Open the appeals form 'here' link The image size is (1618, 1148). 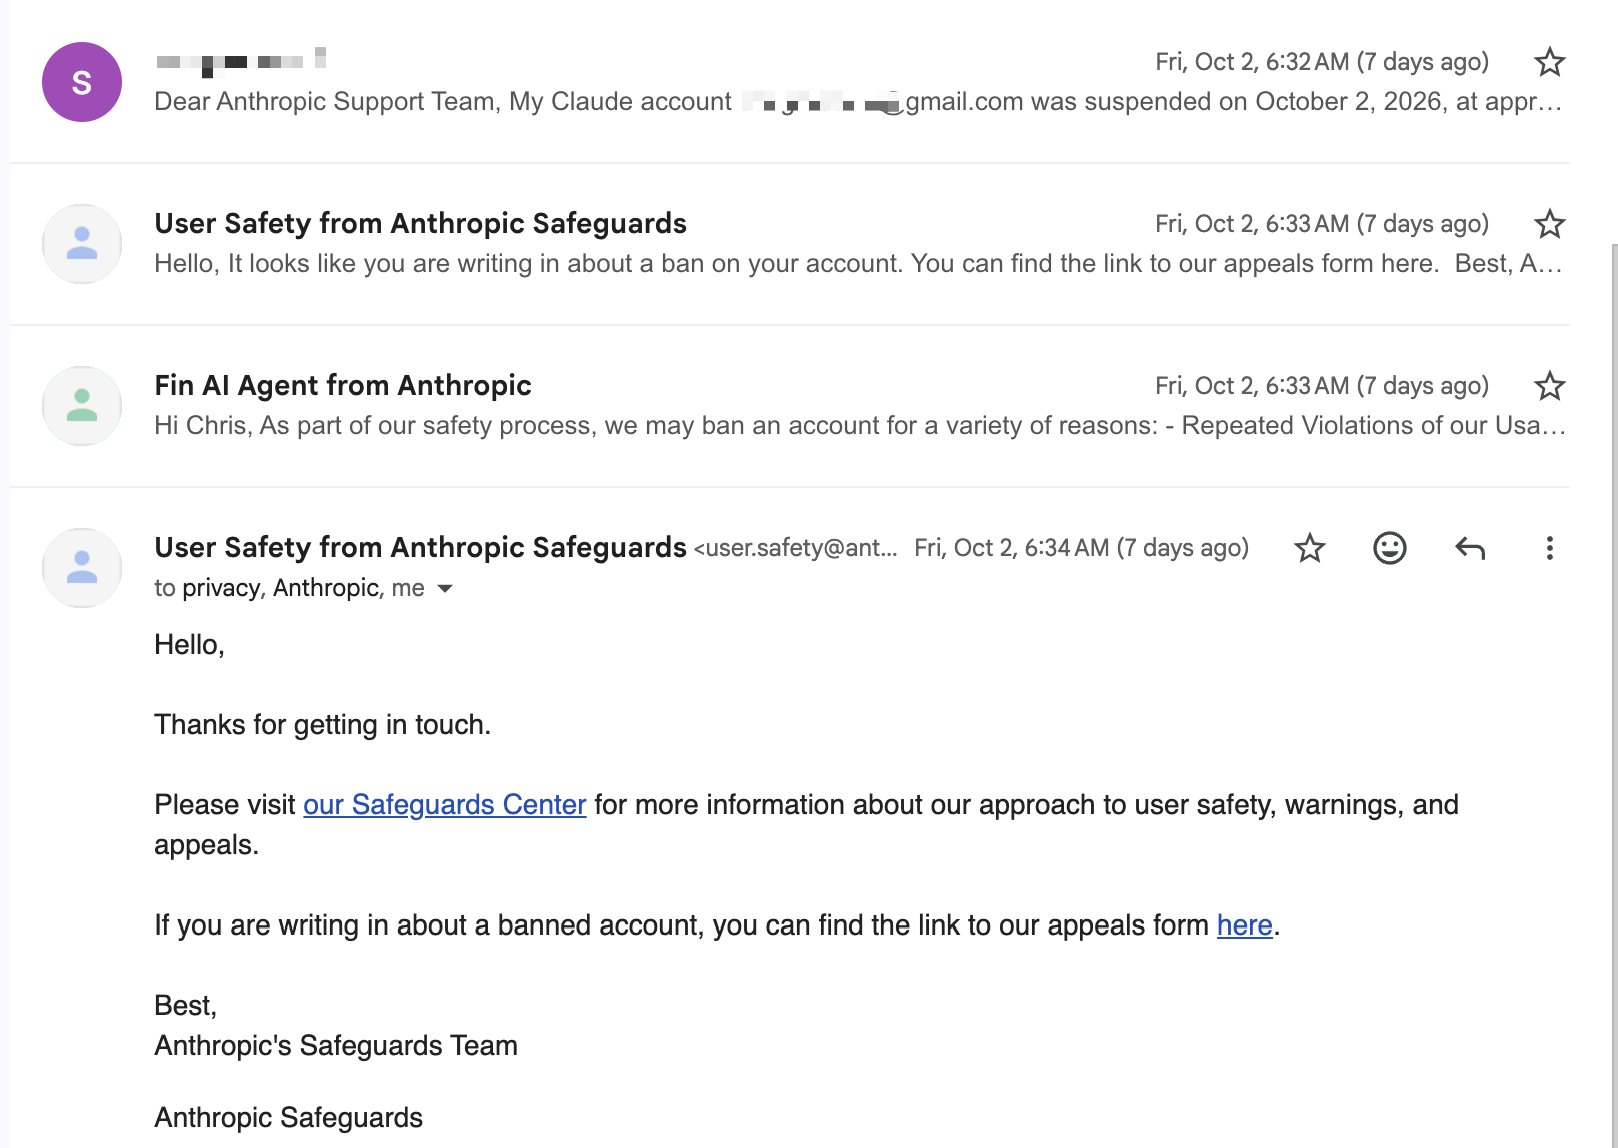[x=1244, y=925]
